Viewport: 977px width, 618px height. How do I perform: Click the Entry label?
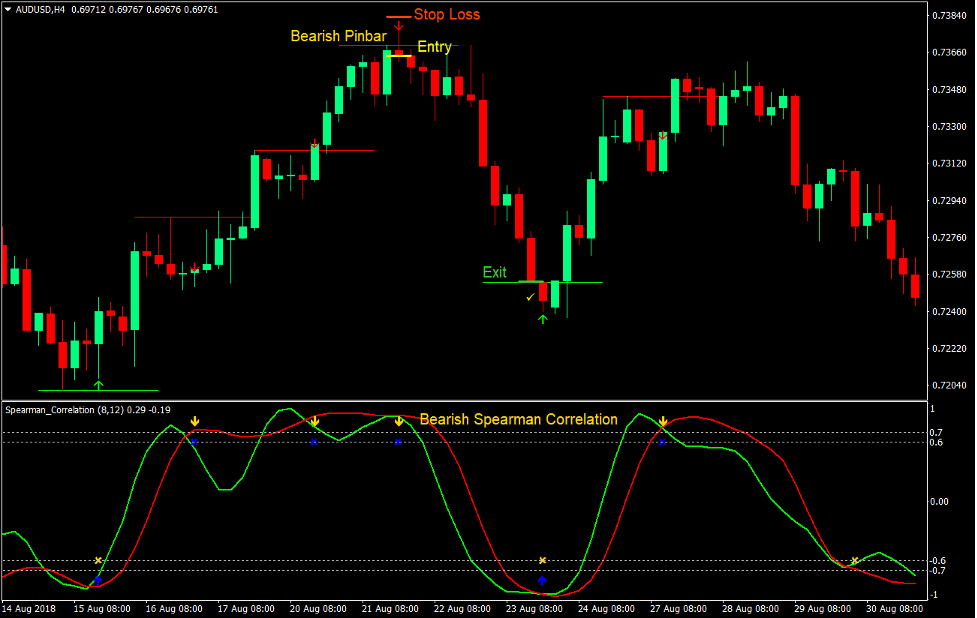tap(435, 46)
